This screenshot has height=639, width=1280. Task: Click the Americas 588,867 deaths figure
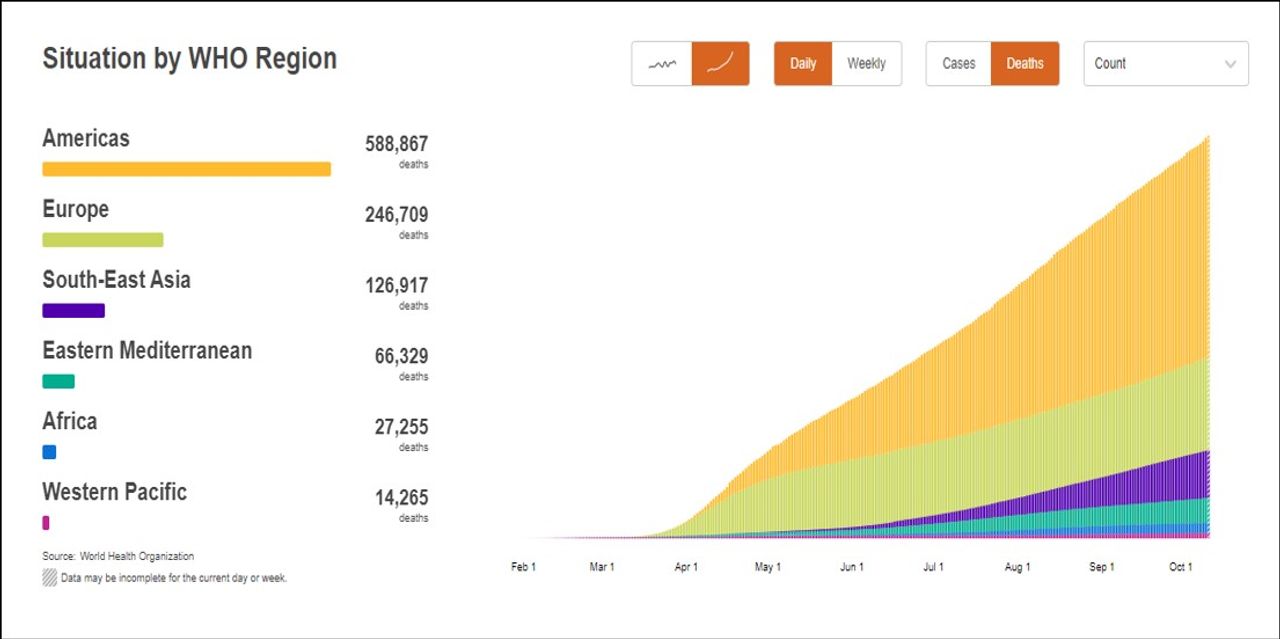[396, 145]
